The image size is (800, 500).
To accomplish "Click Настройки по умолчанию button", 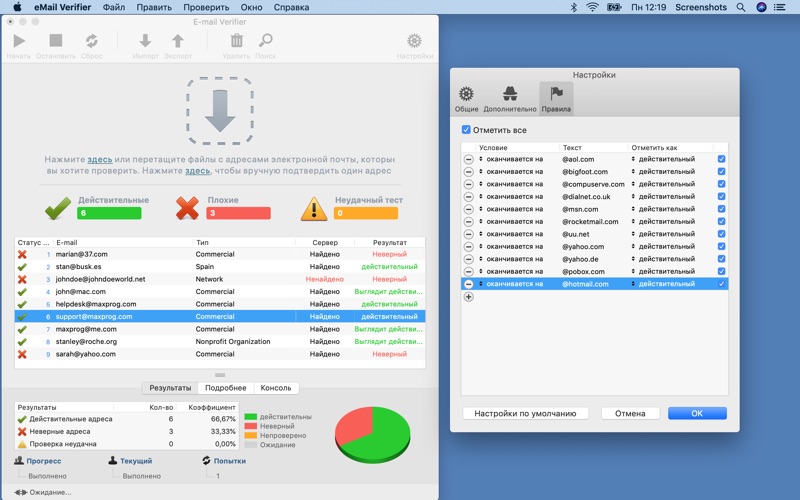I will [x=525, y=413].
